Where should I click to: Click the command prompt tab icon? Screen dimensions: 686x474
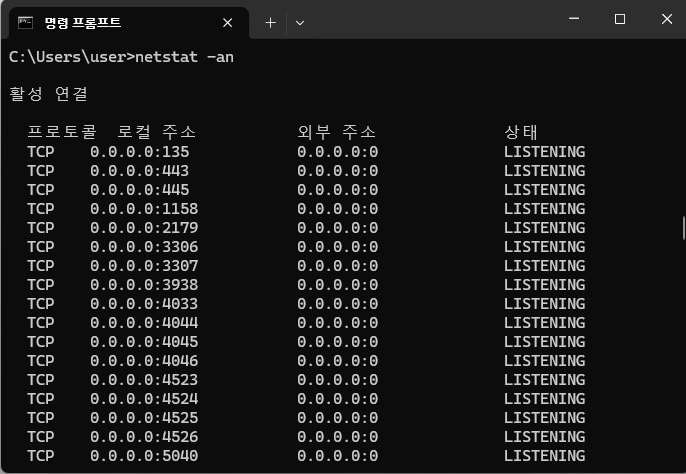coord(25,22)
